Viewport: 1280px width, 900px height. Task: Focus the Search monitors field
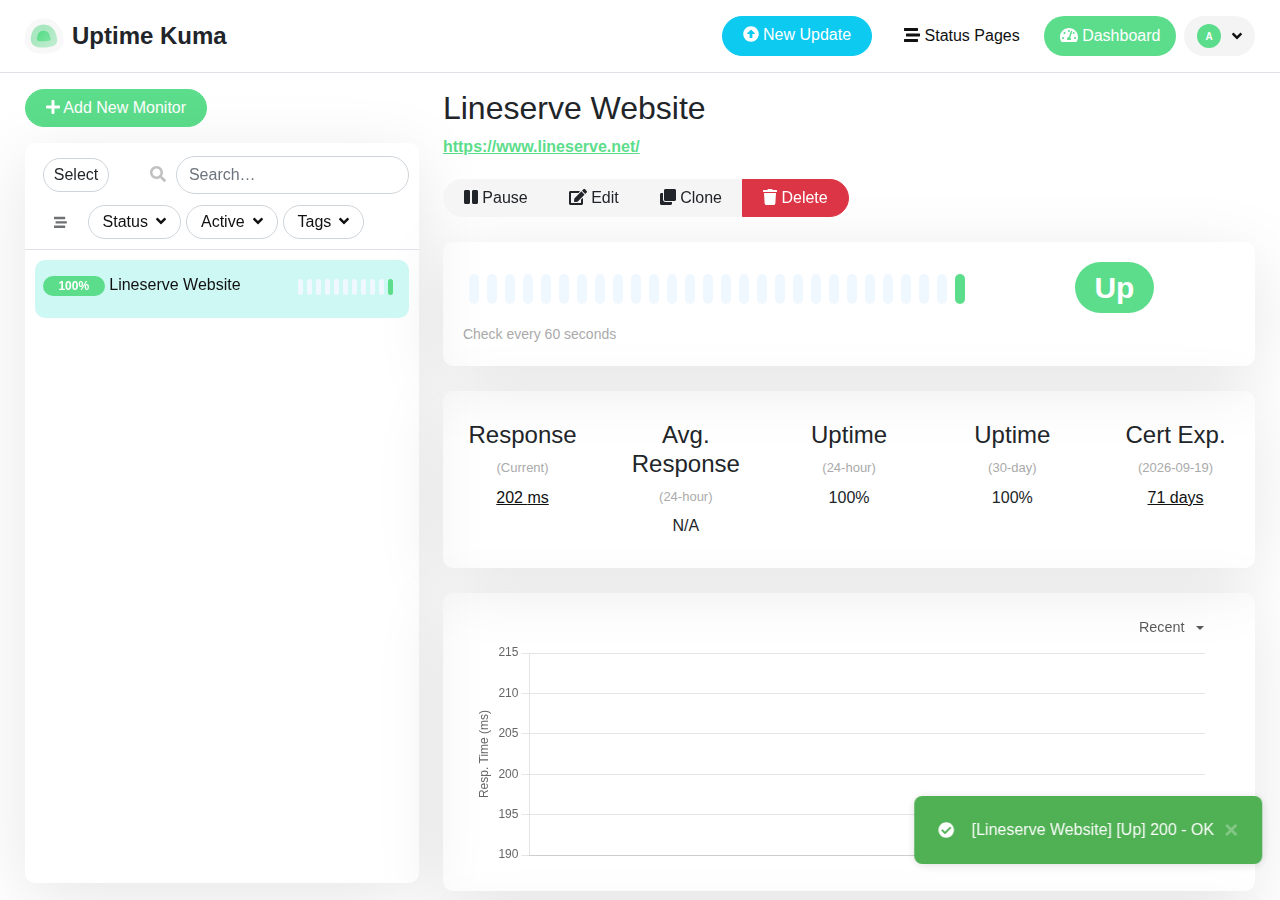click(x=292, y=175)
